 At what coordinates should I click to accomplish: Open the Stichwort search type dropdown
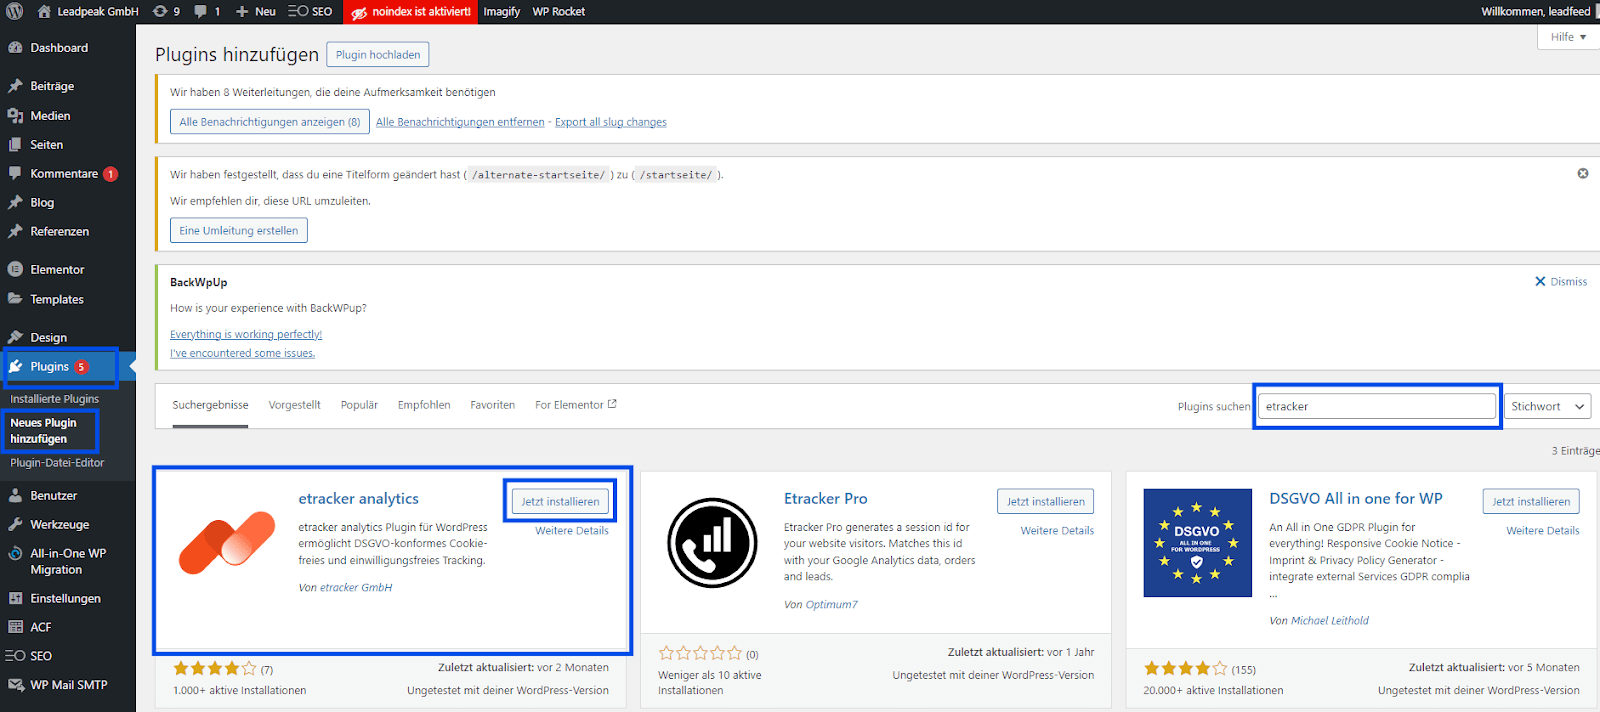pos(1548,406)
